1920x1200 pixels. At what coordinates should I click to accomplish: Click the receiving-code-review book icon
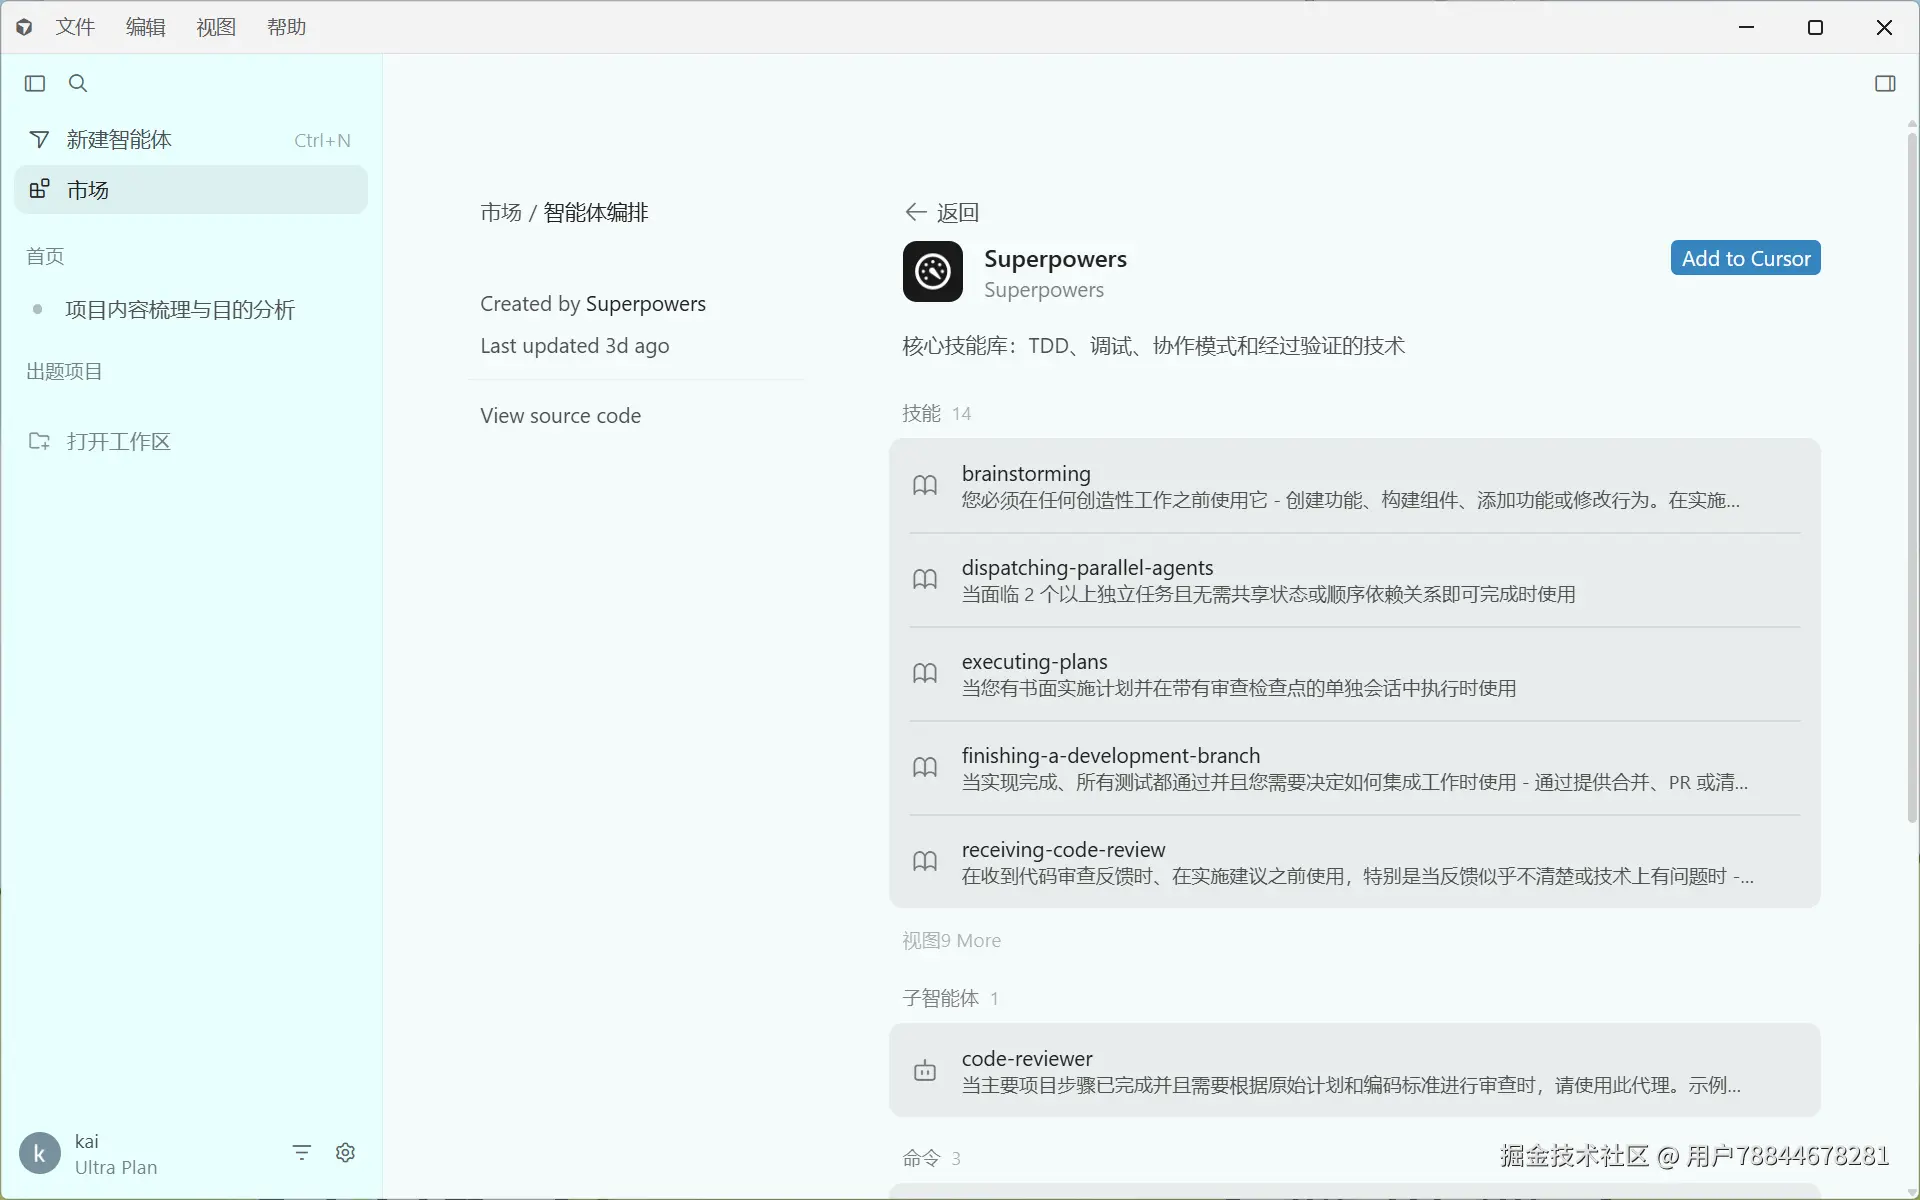925,862
